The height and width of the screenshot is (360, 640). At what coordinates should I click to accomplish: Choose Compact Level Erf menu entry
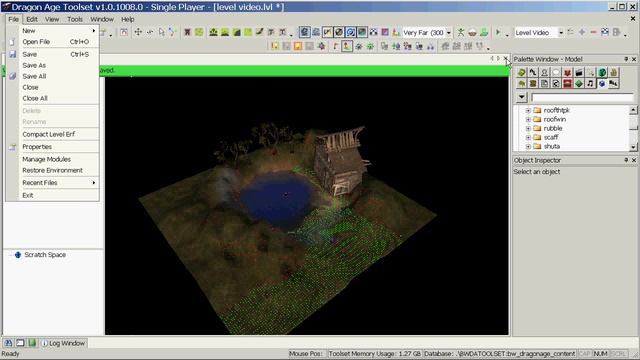point(53,134)
